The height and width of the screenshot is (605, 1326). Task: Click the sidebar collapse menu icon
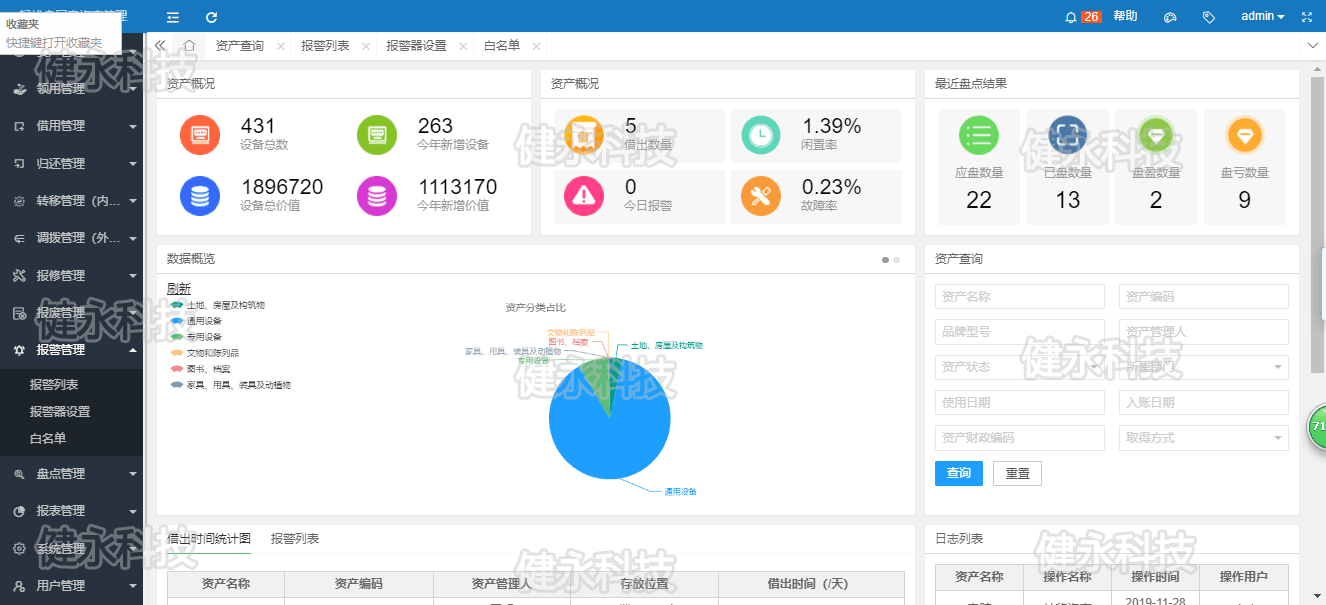point(173,17)
